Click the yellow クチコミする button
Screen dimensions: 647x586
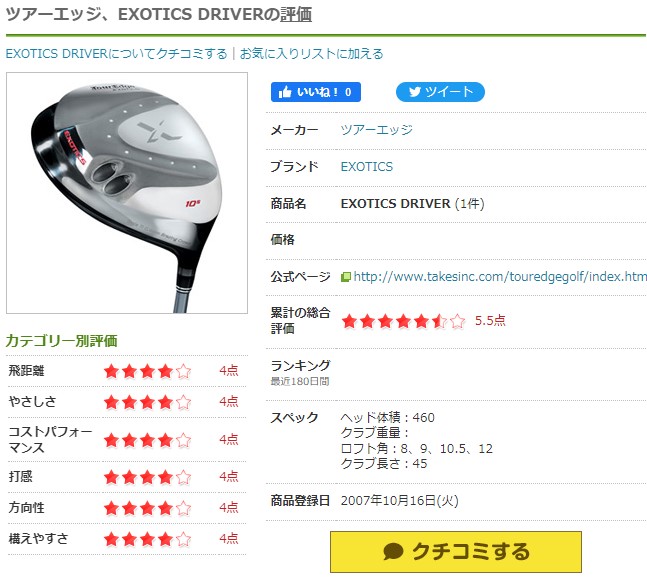pos(456,552)
